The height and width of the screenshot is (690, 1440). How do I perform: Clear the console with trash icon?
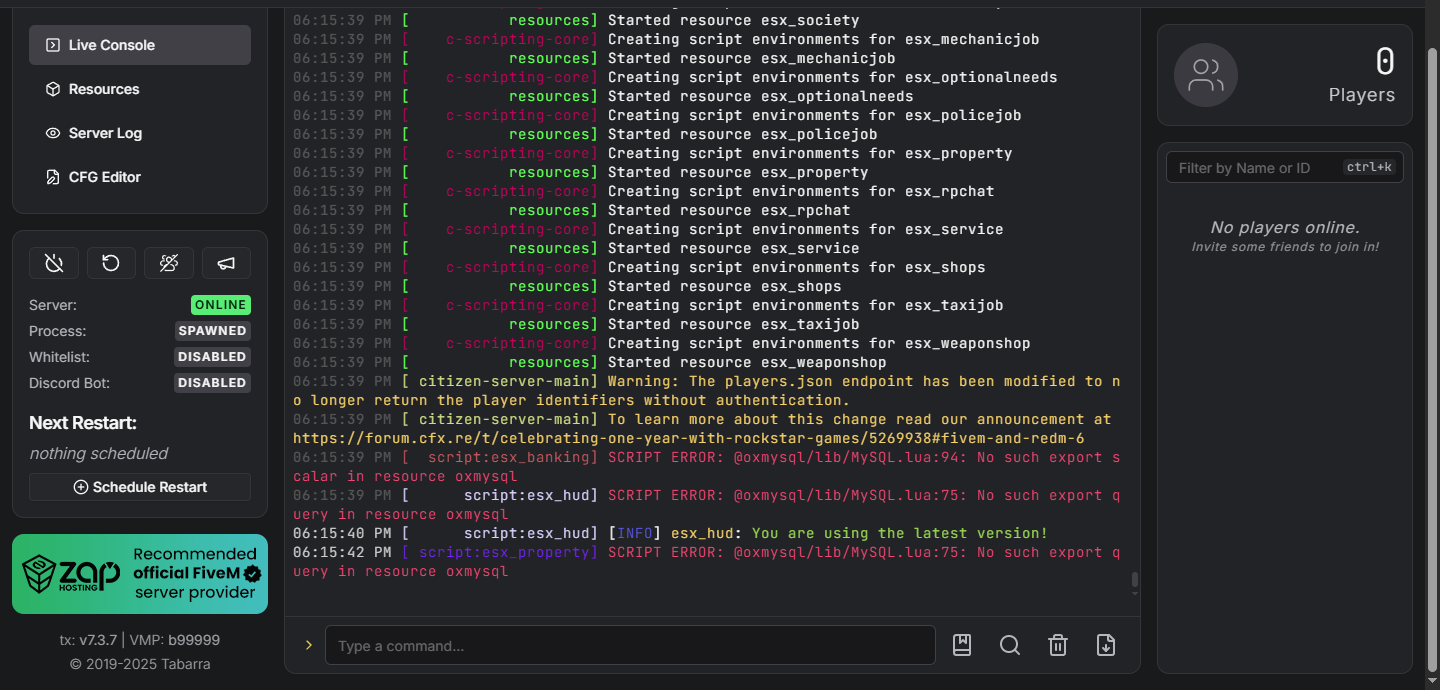point(1058,645)
